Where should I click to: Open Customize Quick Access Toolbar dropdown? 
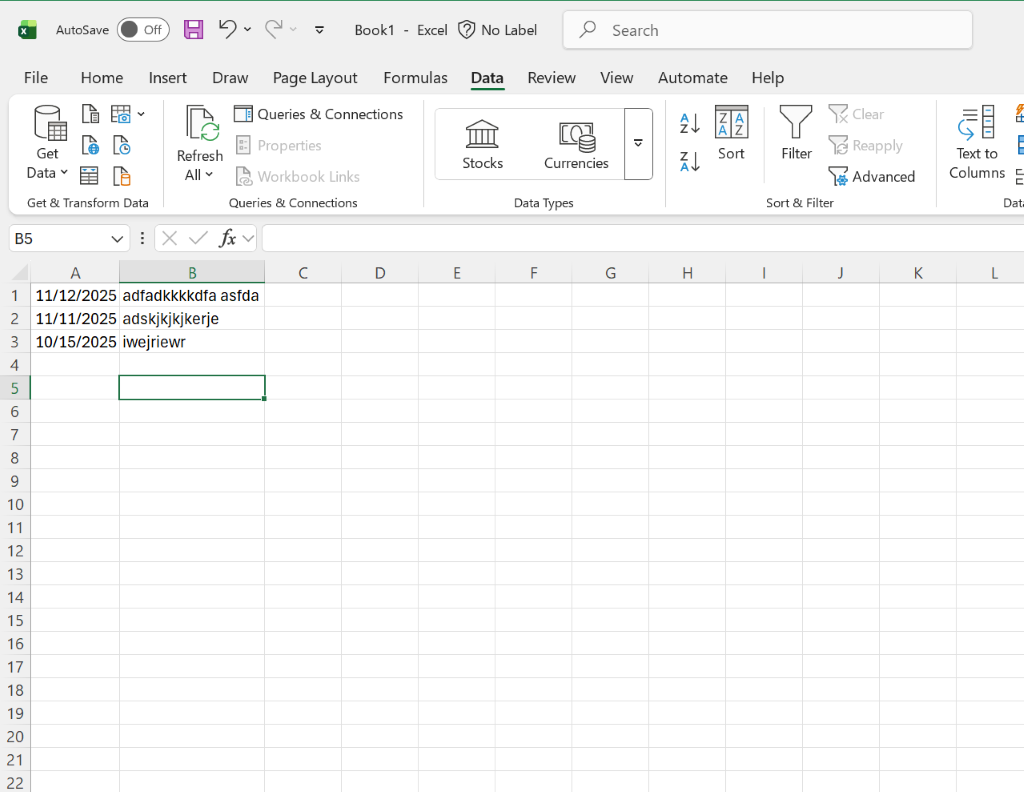319,29
